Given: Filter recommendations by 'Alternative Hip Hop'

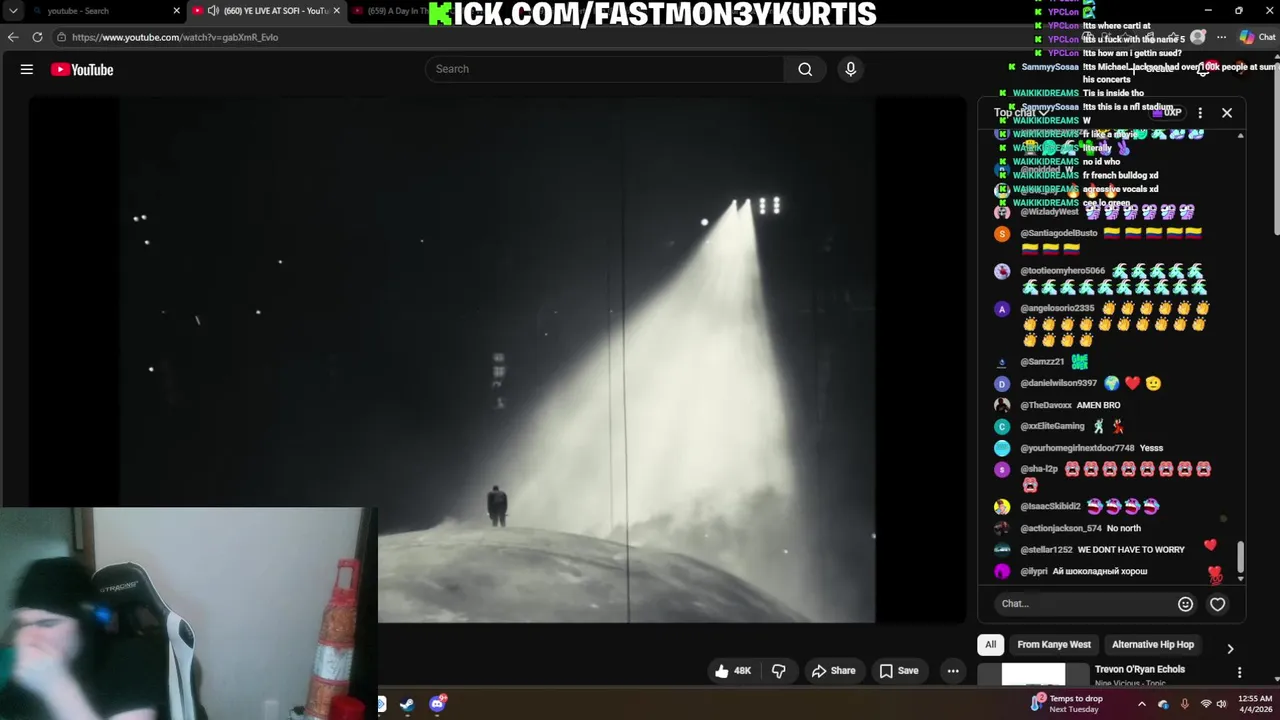Looking at the screenshot, I should click(x=1153, y=645).
